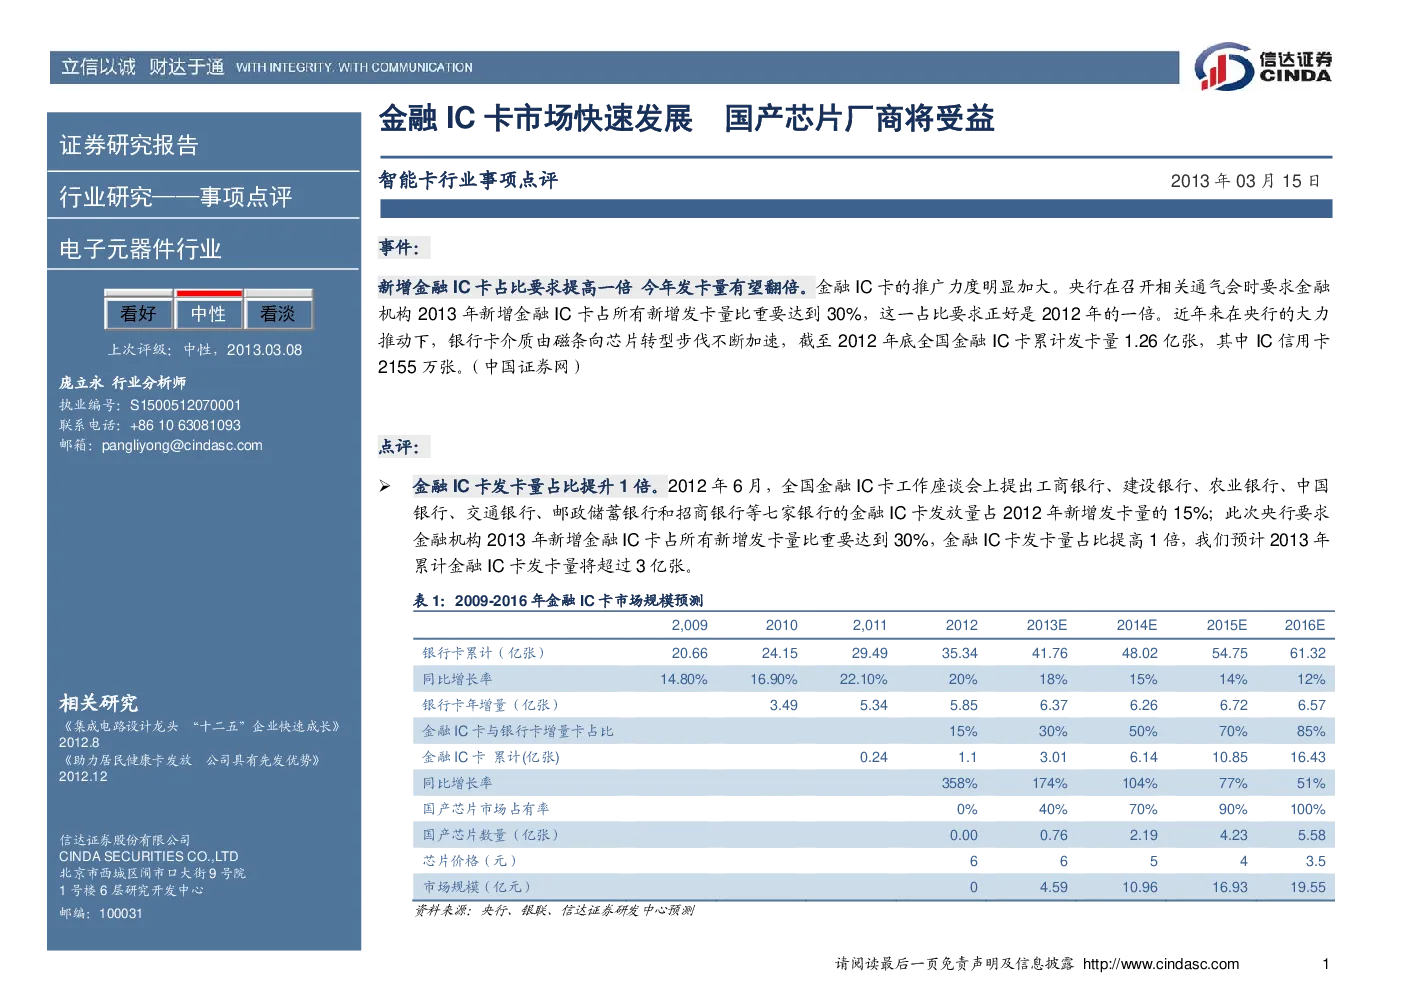Click the cell value 358%
1403x992 pixels.
pyautogui.click(x=959, y=783)
